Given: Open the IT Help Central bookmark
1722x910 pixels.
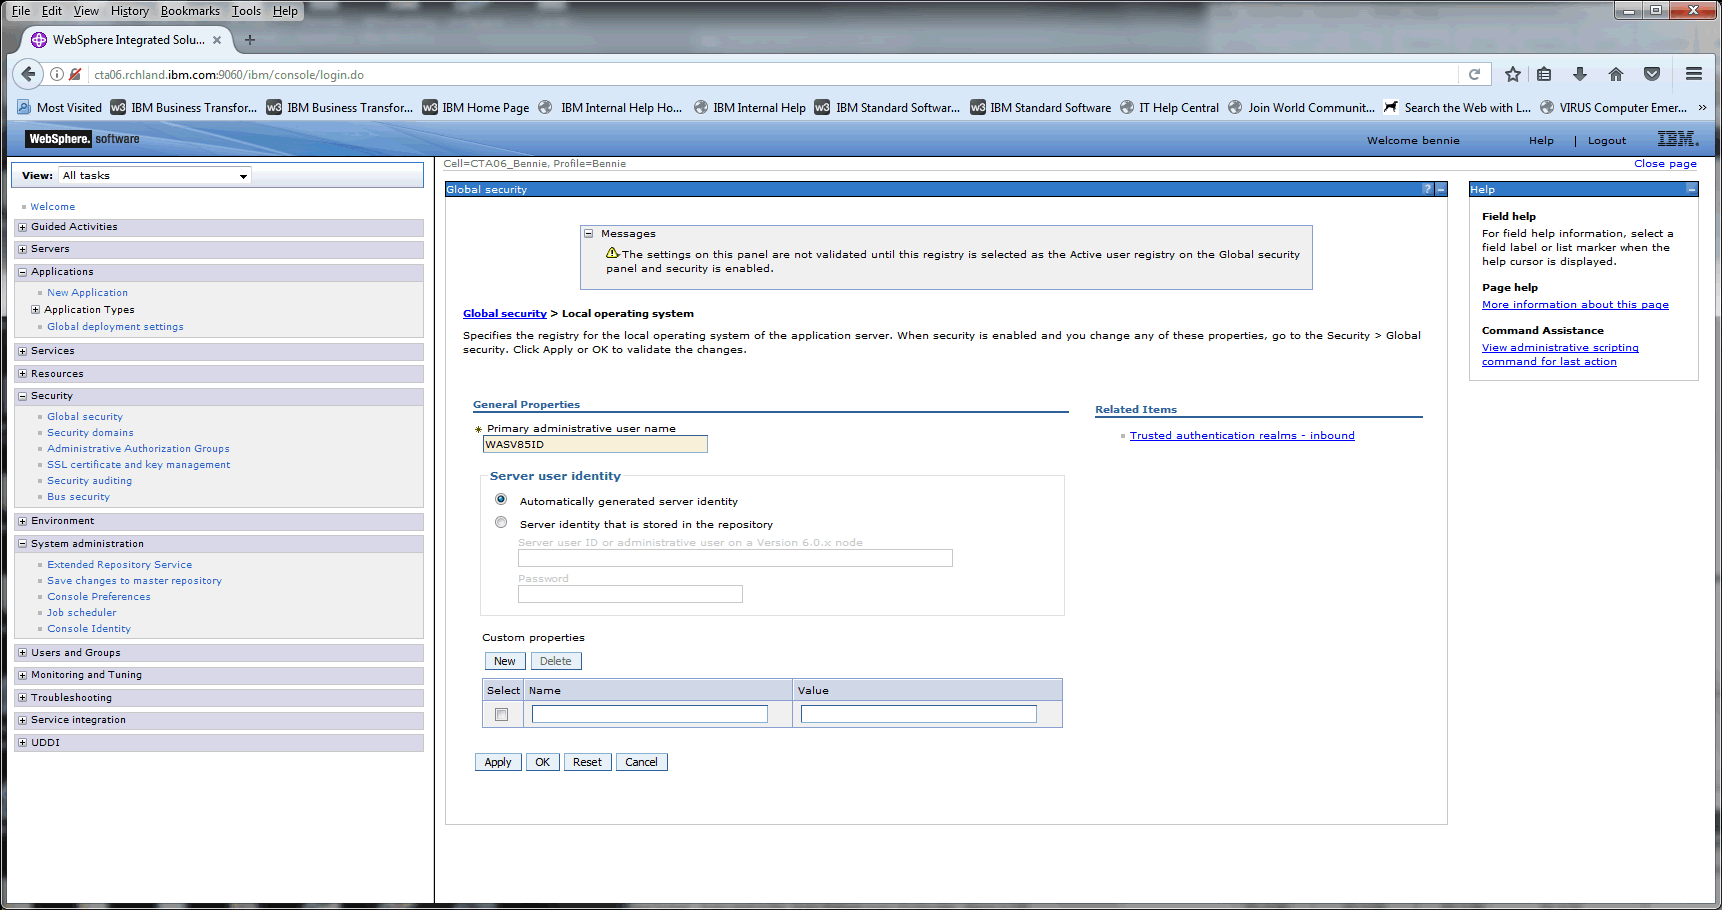Looking at the screenshot, I should (x=1169, y=107).
